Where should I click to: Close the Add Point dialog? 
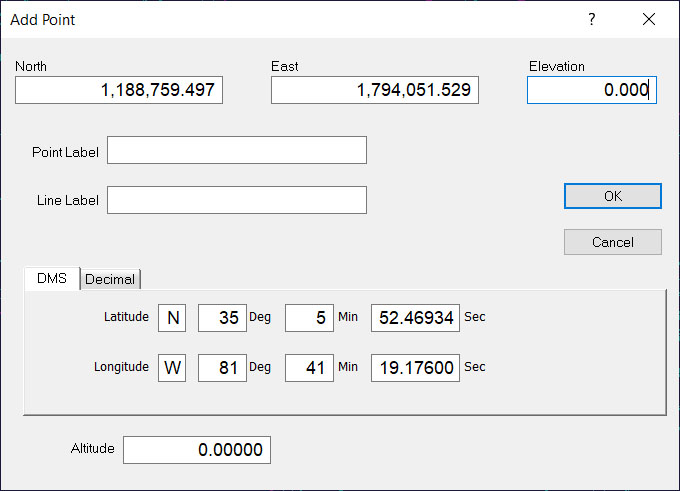tap(649, 19)
